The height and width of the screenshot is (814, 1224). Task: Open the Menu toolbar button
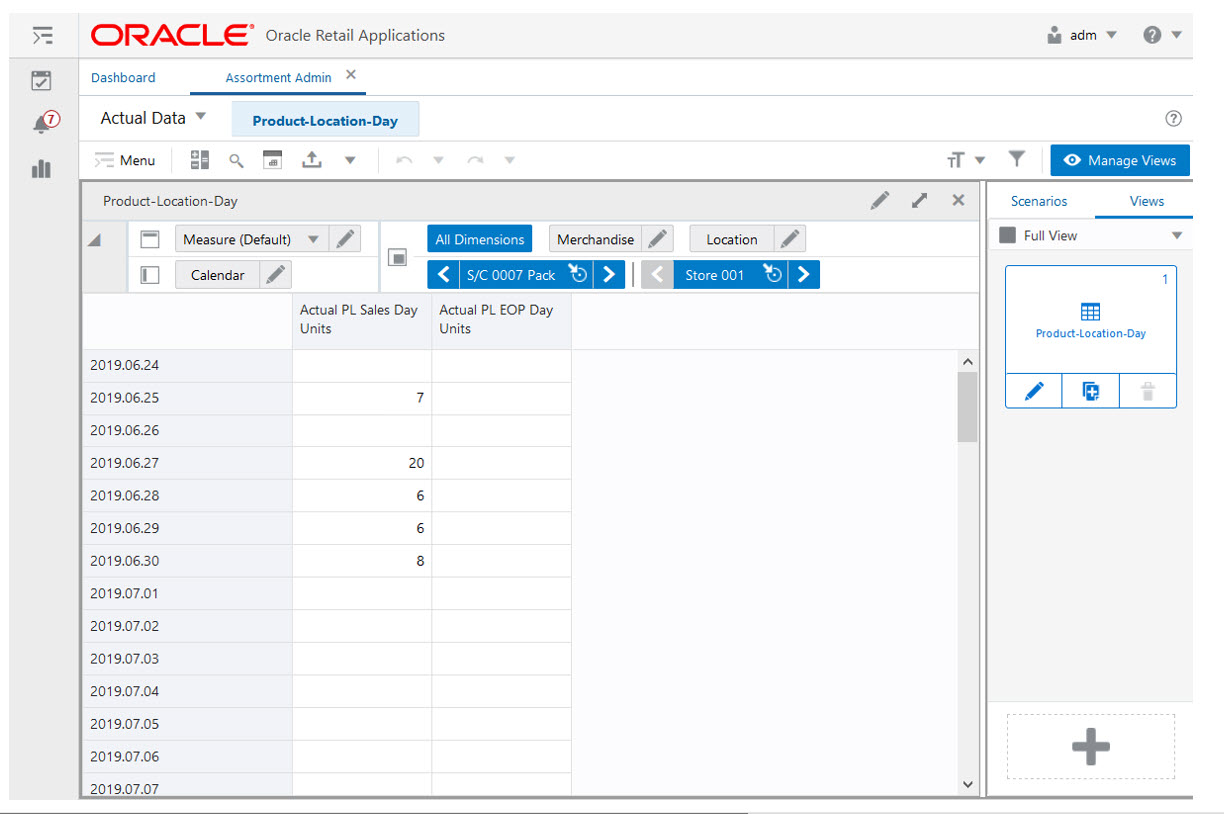pos(125,160)
